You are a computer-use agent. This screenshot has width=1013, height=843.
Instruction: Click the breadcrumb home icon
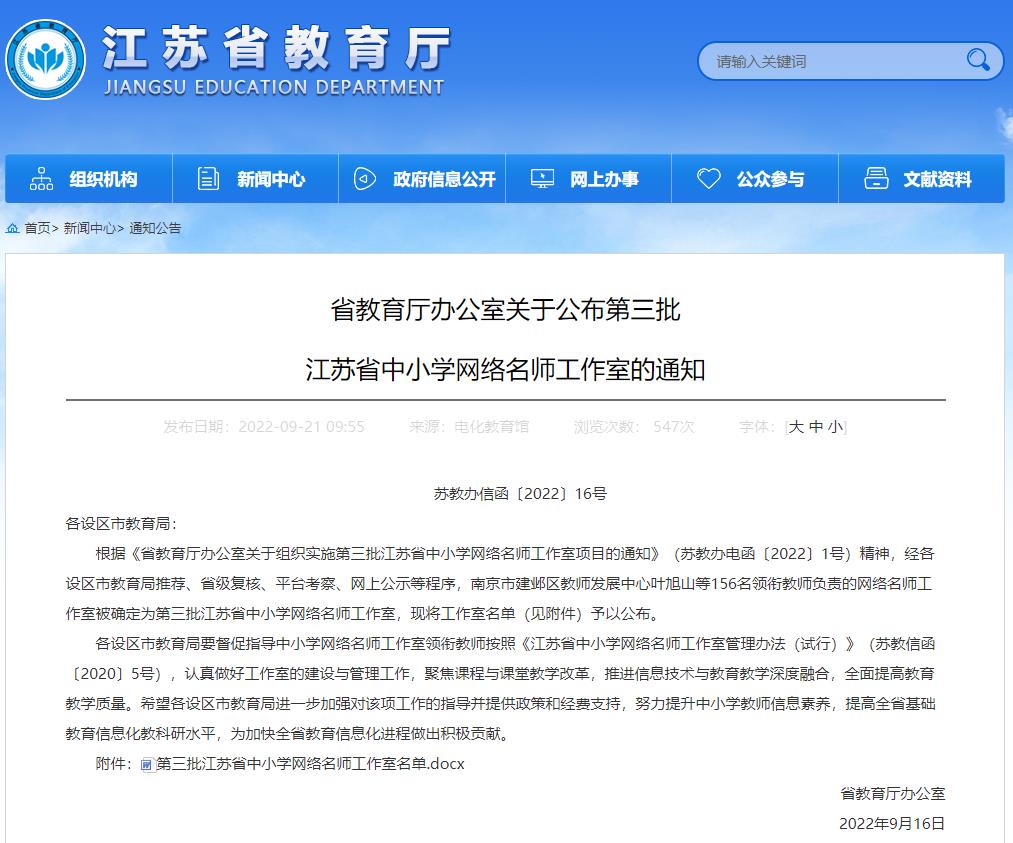point(13,228)
